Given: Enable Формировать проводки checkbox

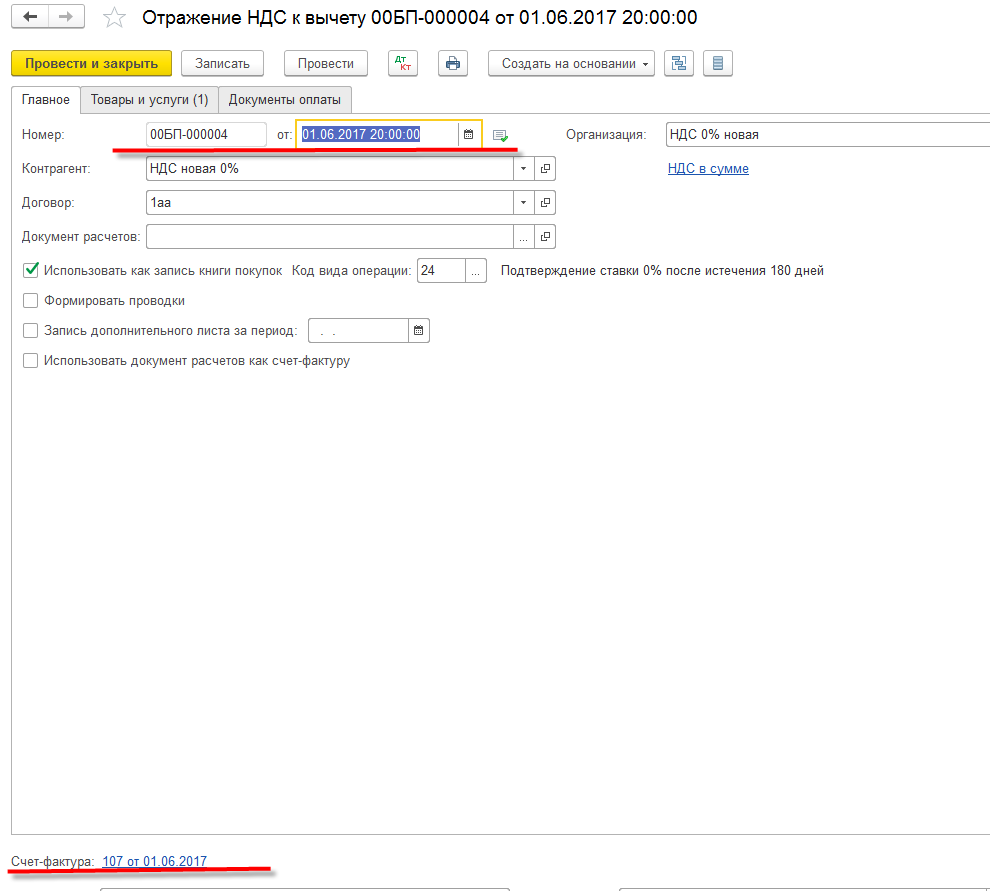Looking at the screenshot, I should pos(31,301).
